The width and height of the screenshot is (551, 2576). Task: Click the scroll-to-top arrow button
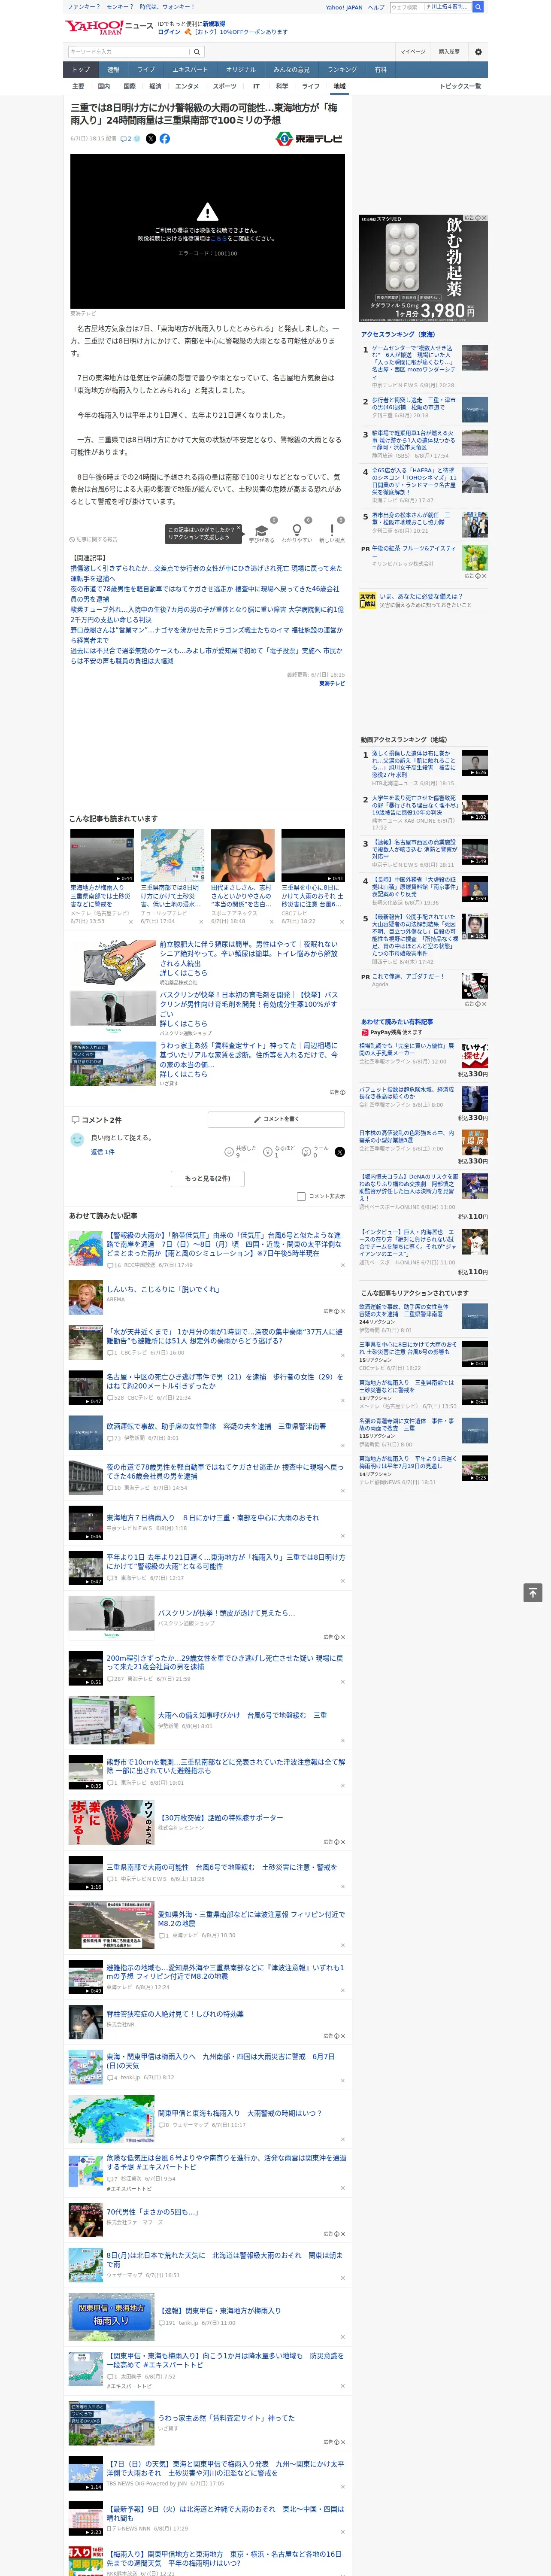point(533,1592)
